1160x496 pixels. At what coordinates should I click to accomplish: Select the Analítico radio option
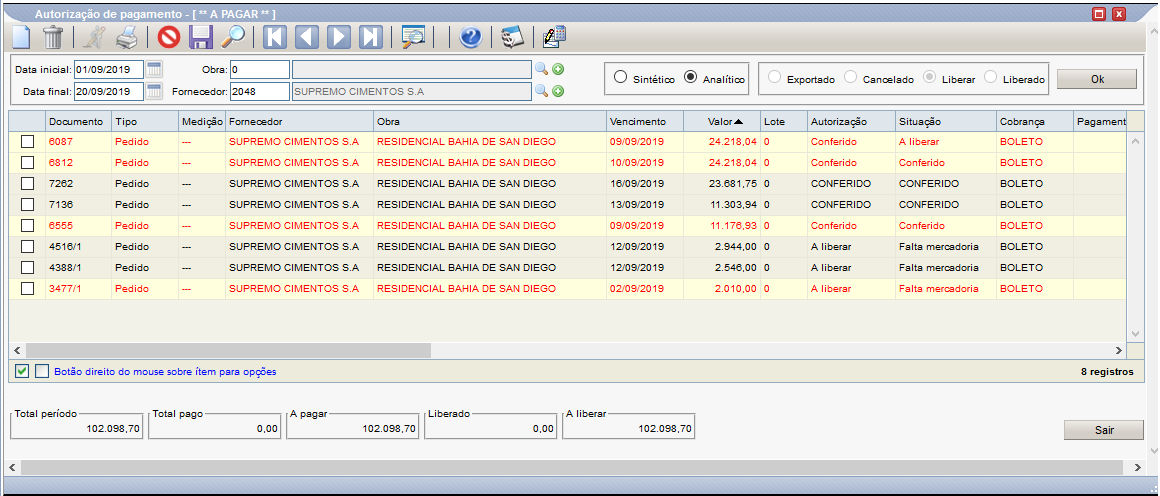(x=690, y=77)
